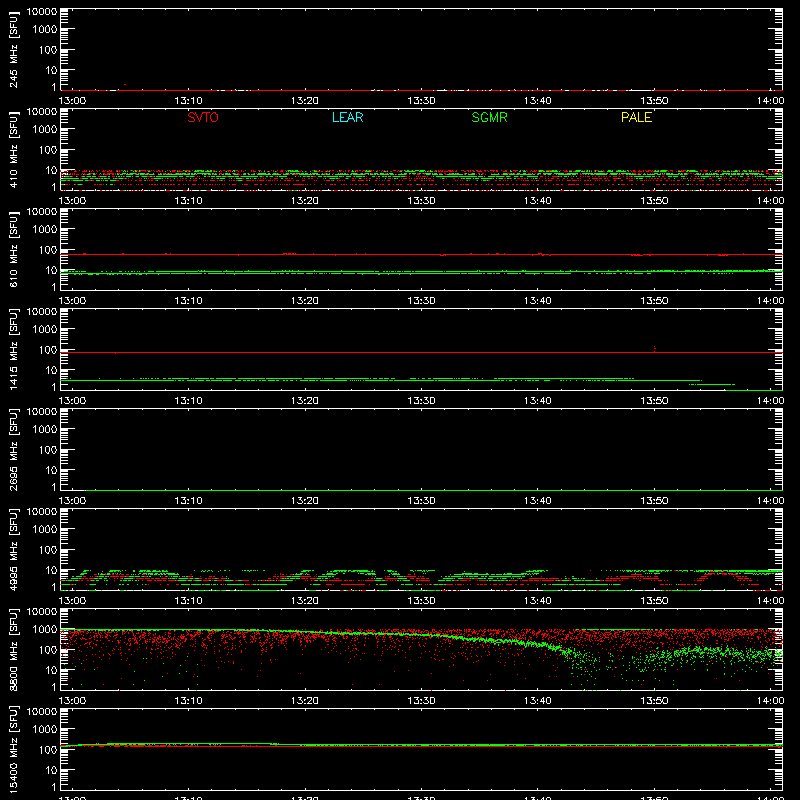
Task: Select the 410 MHz [SFU] axis title
Action: pos(14,149)
